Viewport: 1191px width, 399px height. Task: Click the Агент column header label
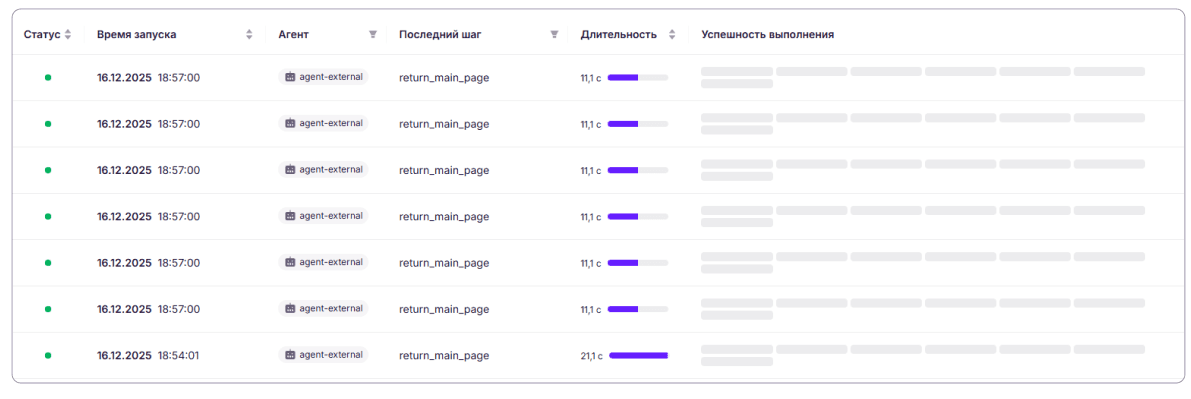coord(294,35)
